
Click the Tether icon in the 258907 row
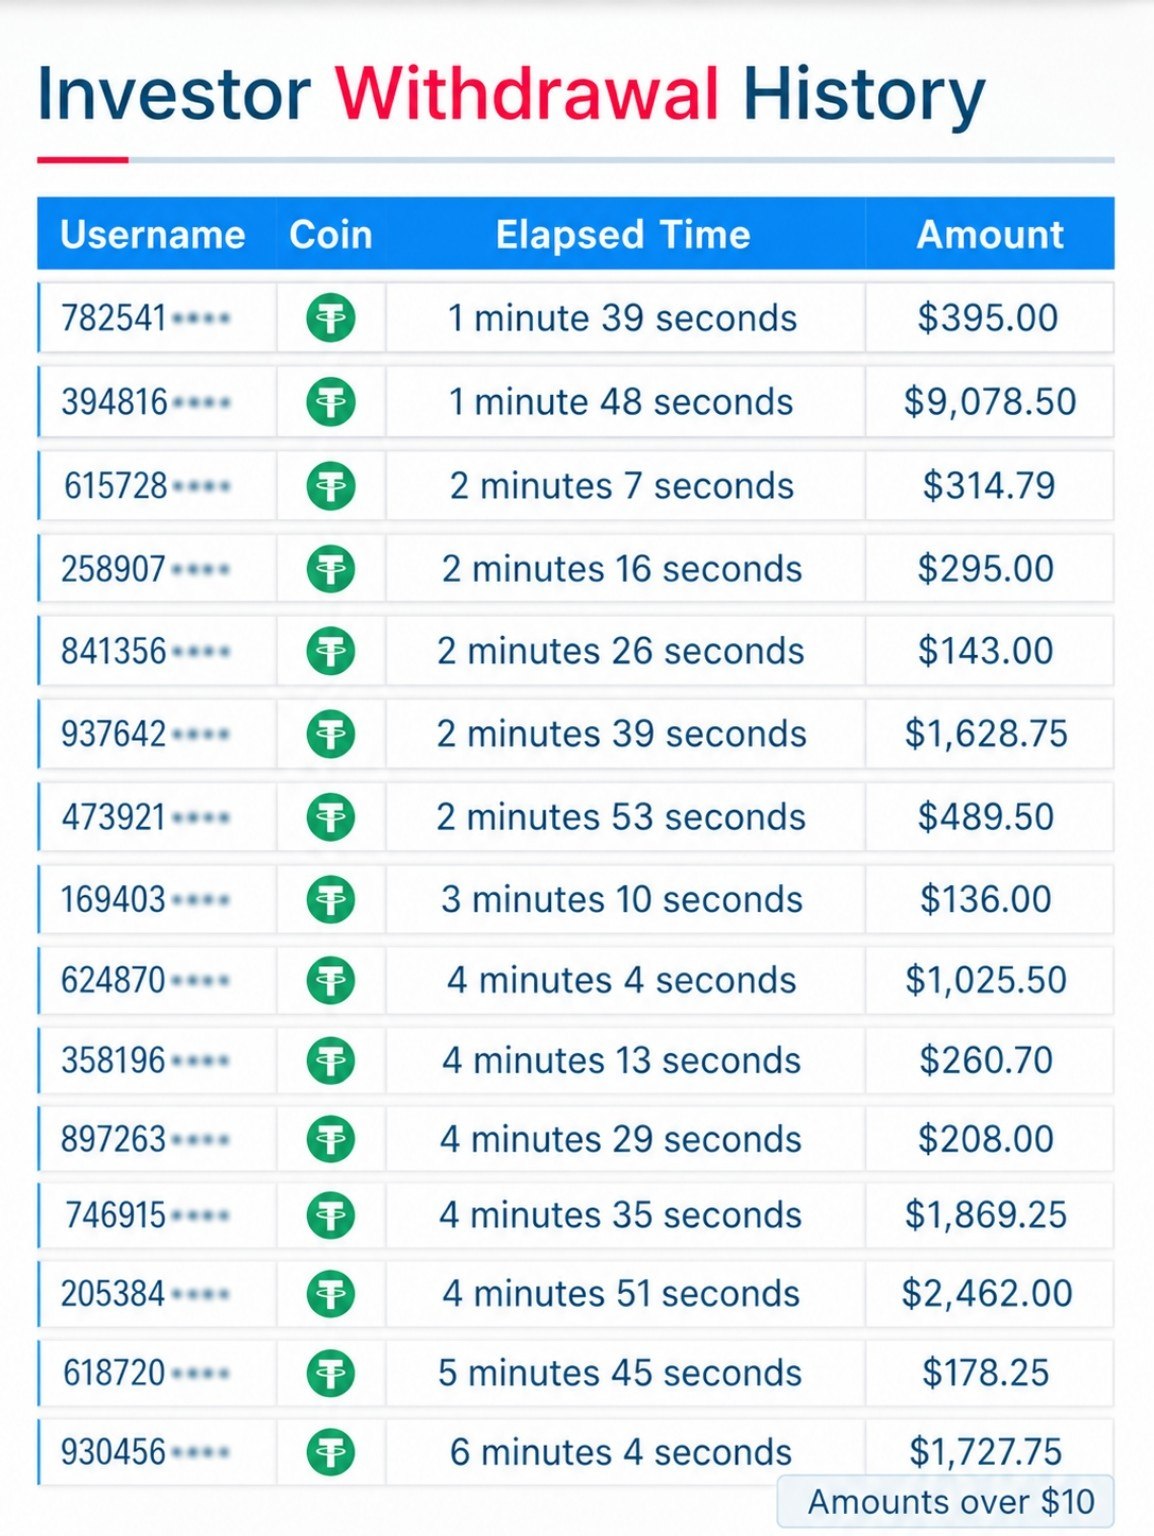pyautogui.click(x=330, y=569)
